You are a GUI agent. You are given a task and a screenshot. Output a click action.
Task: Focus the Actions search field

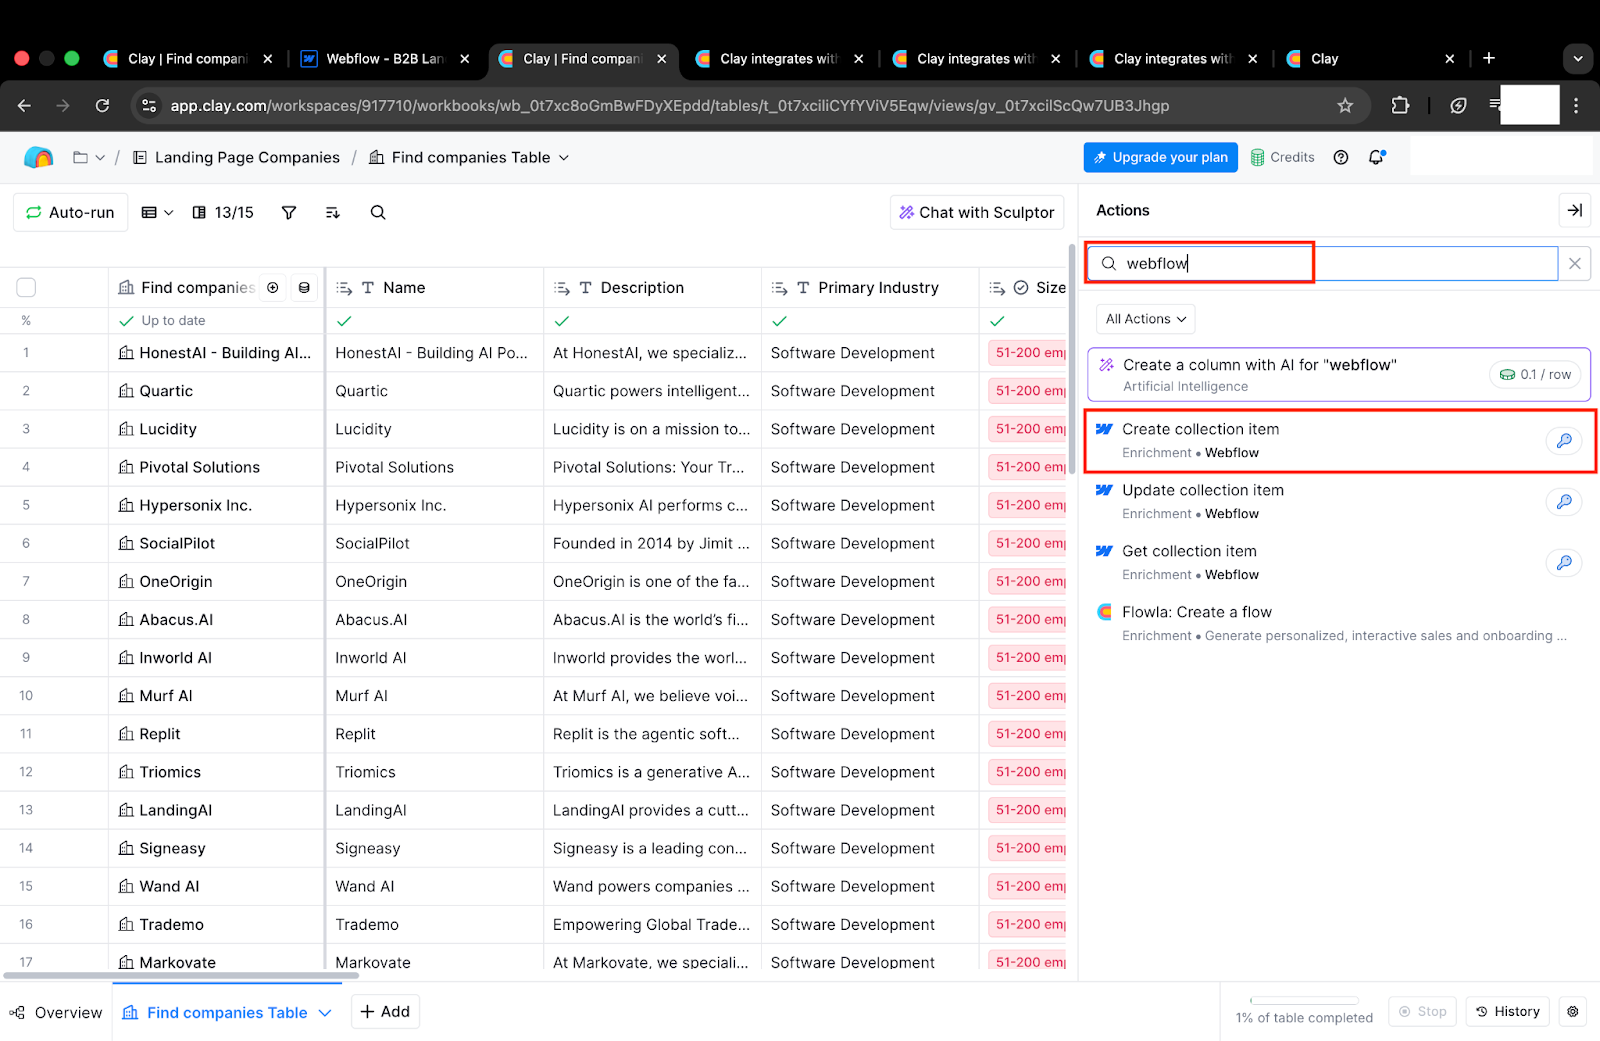[1322, 264]
